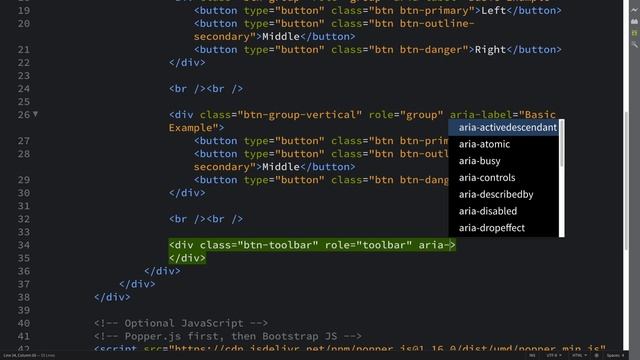The height and width of the screenshot is (360, 640).
Task: Click the editor vertical scrollbar thumb
Action: 626,180
